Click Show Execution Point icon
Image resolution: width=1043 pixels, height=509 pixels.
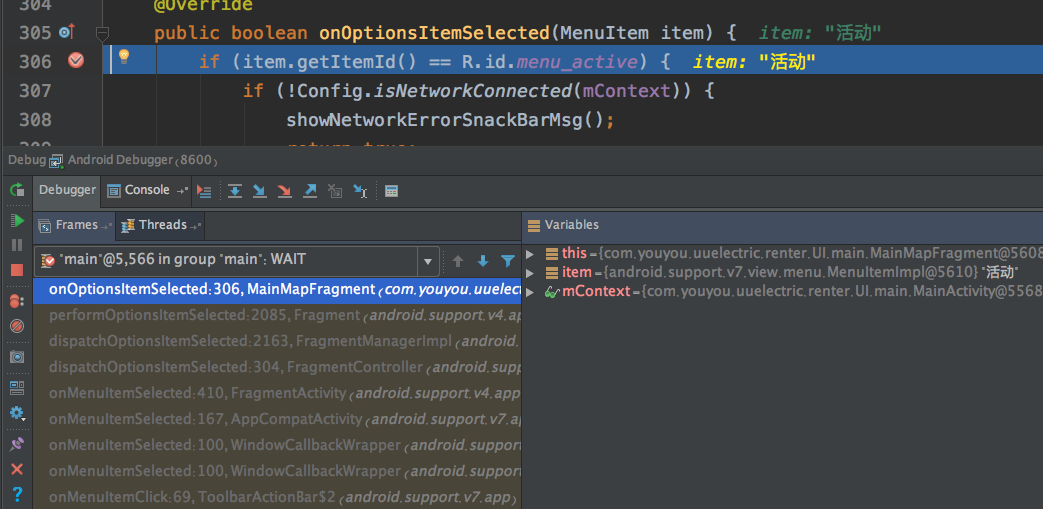click(204, 192)
